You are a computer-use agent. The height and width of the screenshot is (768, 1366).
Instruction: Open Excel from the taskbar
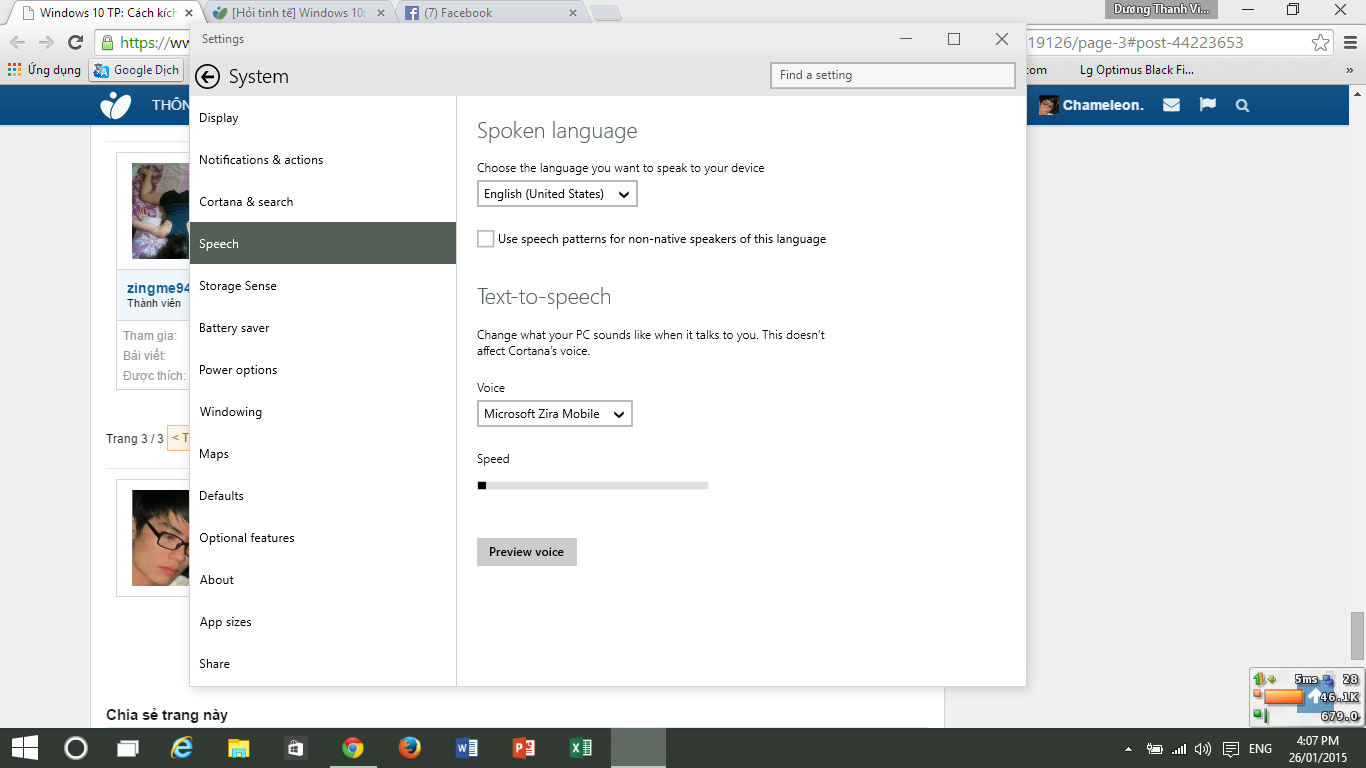point(581,748)
